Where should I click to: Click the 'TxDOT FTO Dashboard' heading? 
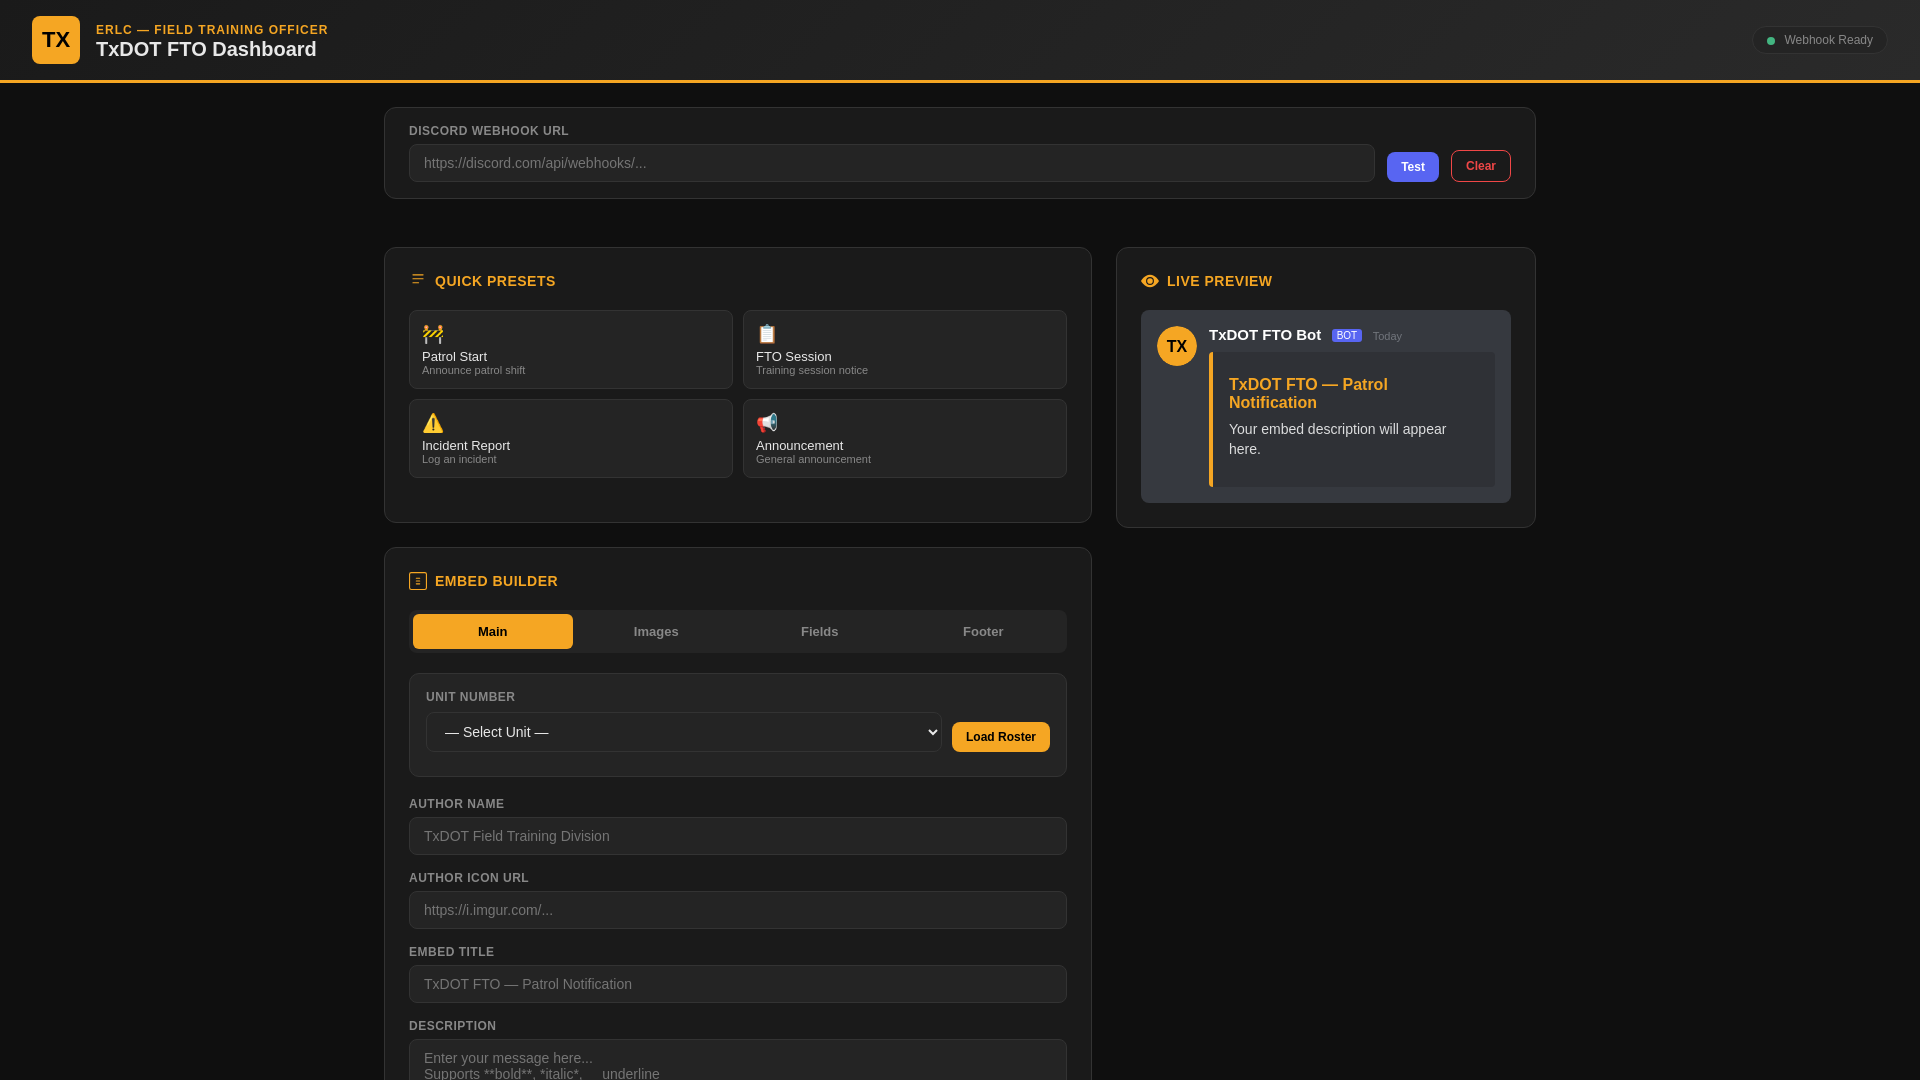(x=206, y=49)
